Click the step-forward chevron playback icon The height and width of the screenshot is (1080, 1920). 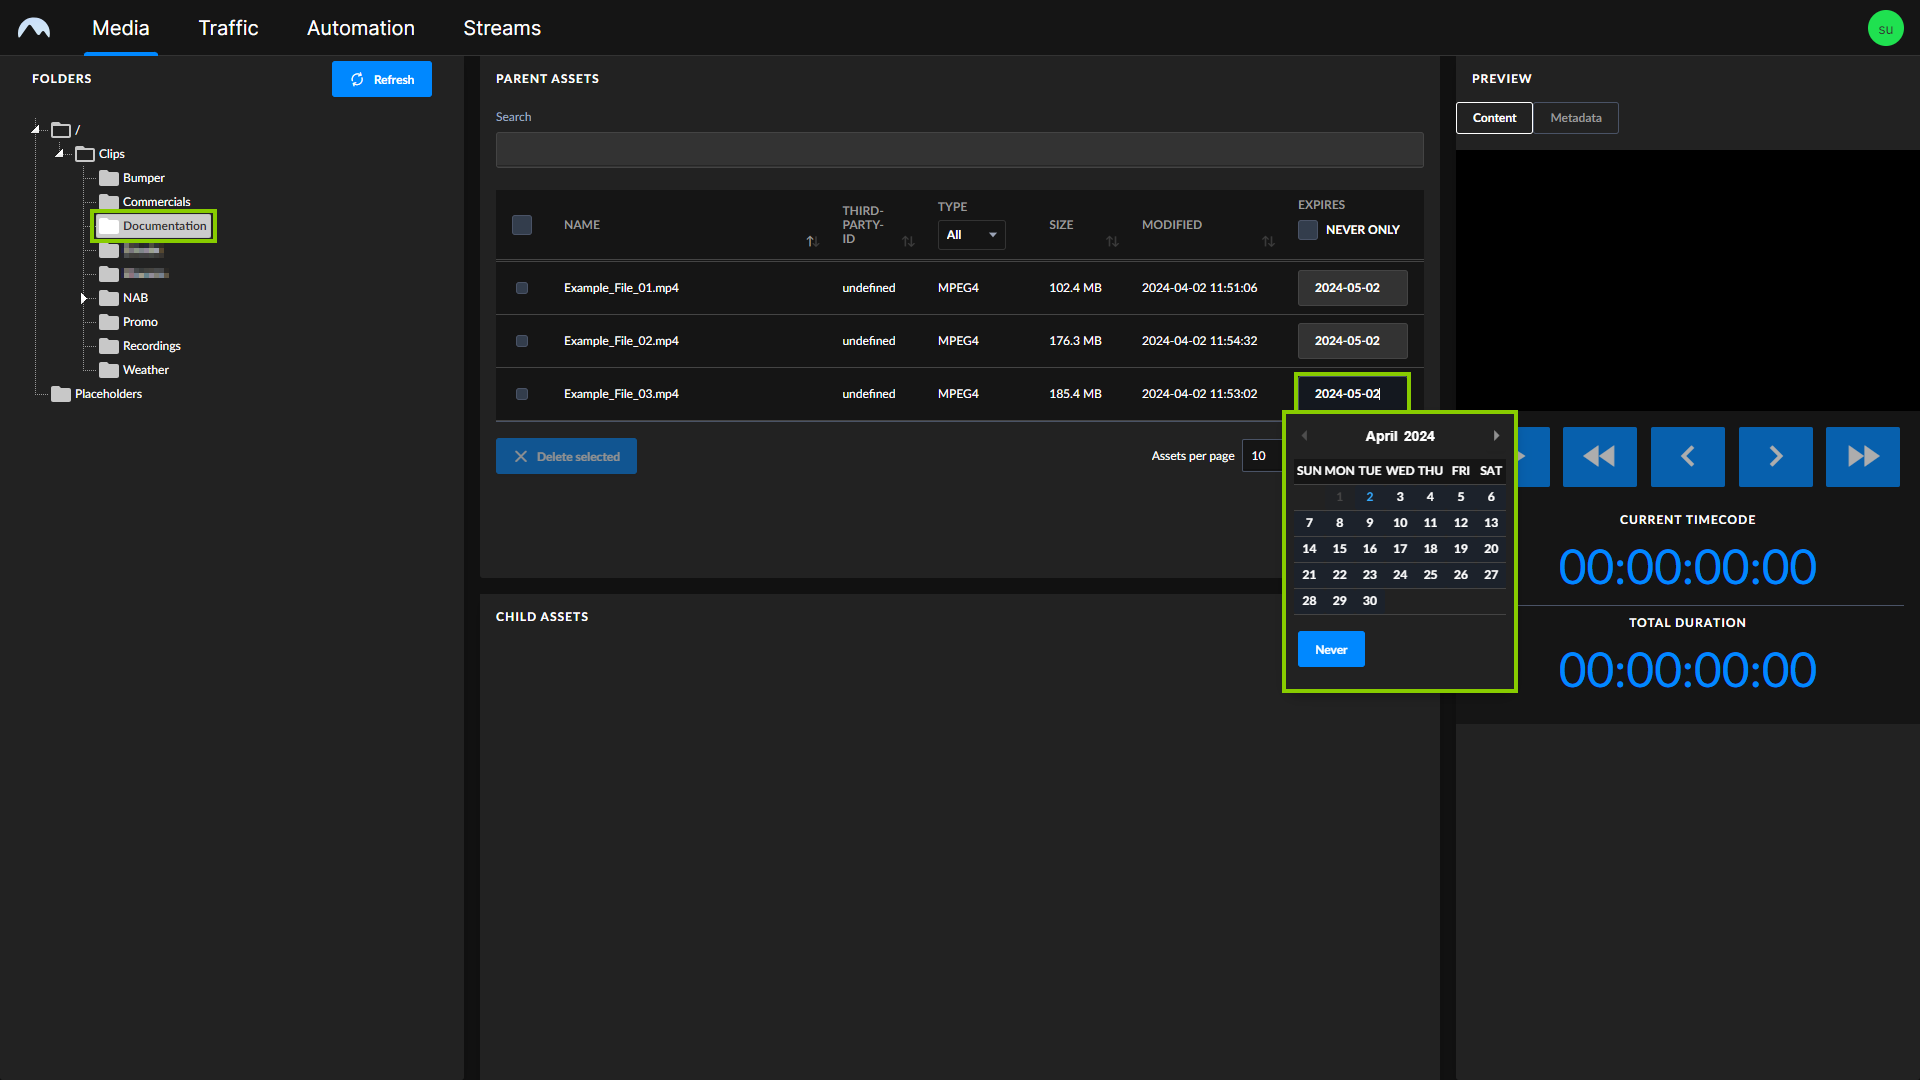(1775, 457)
